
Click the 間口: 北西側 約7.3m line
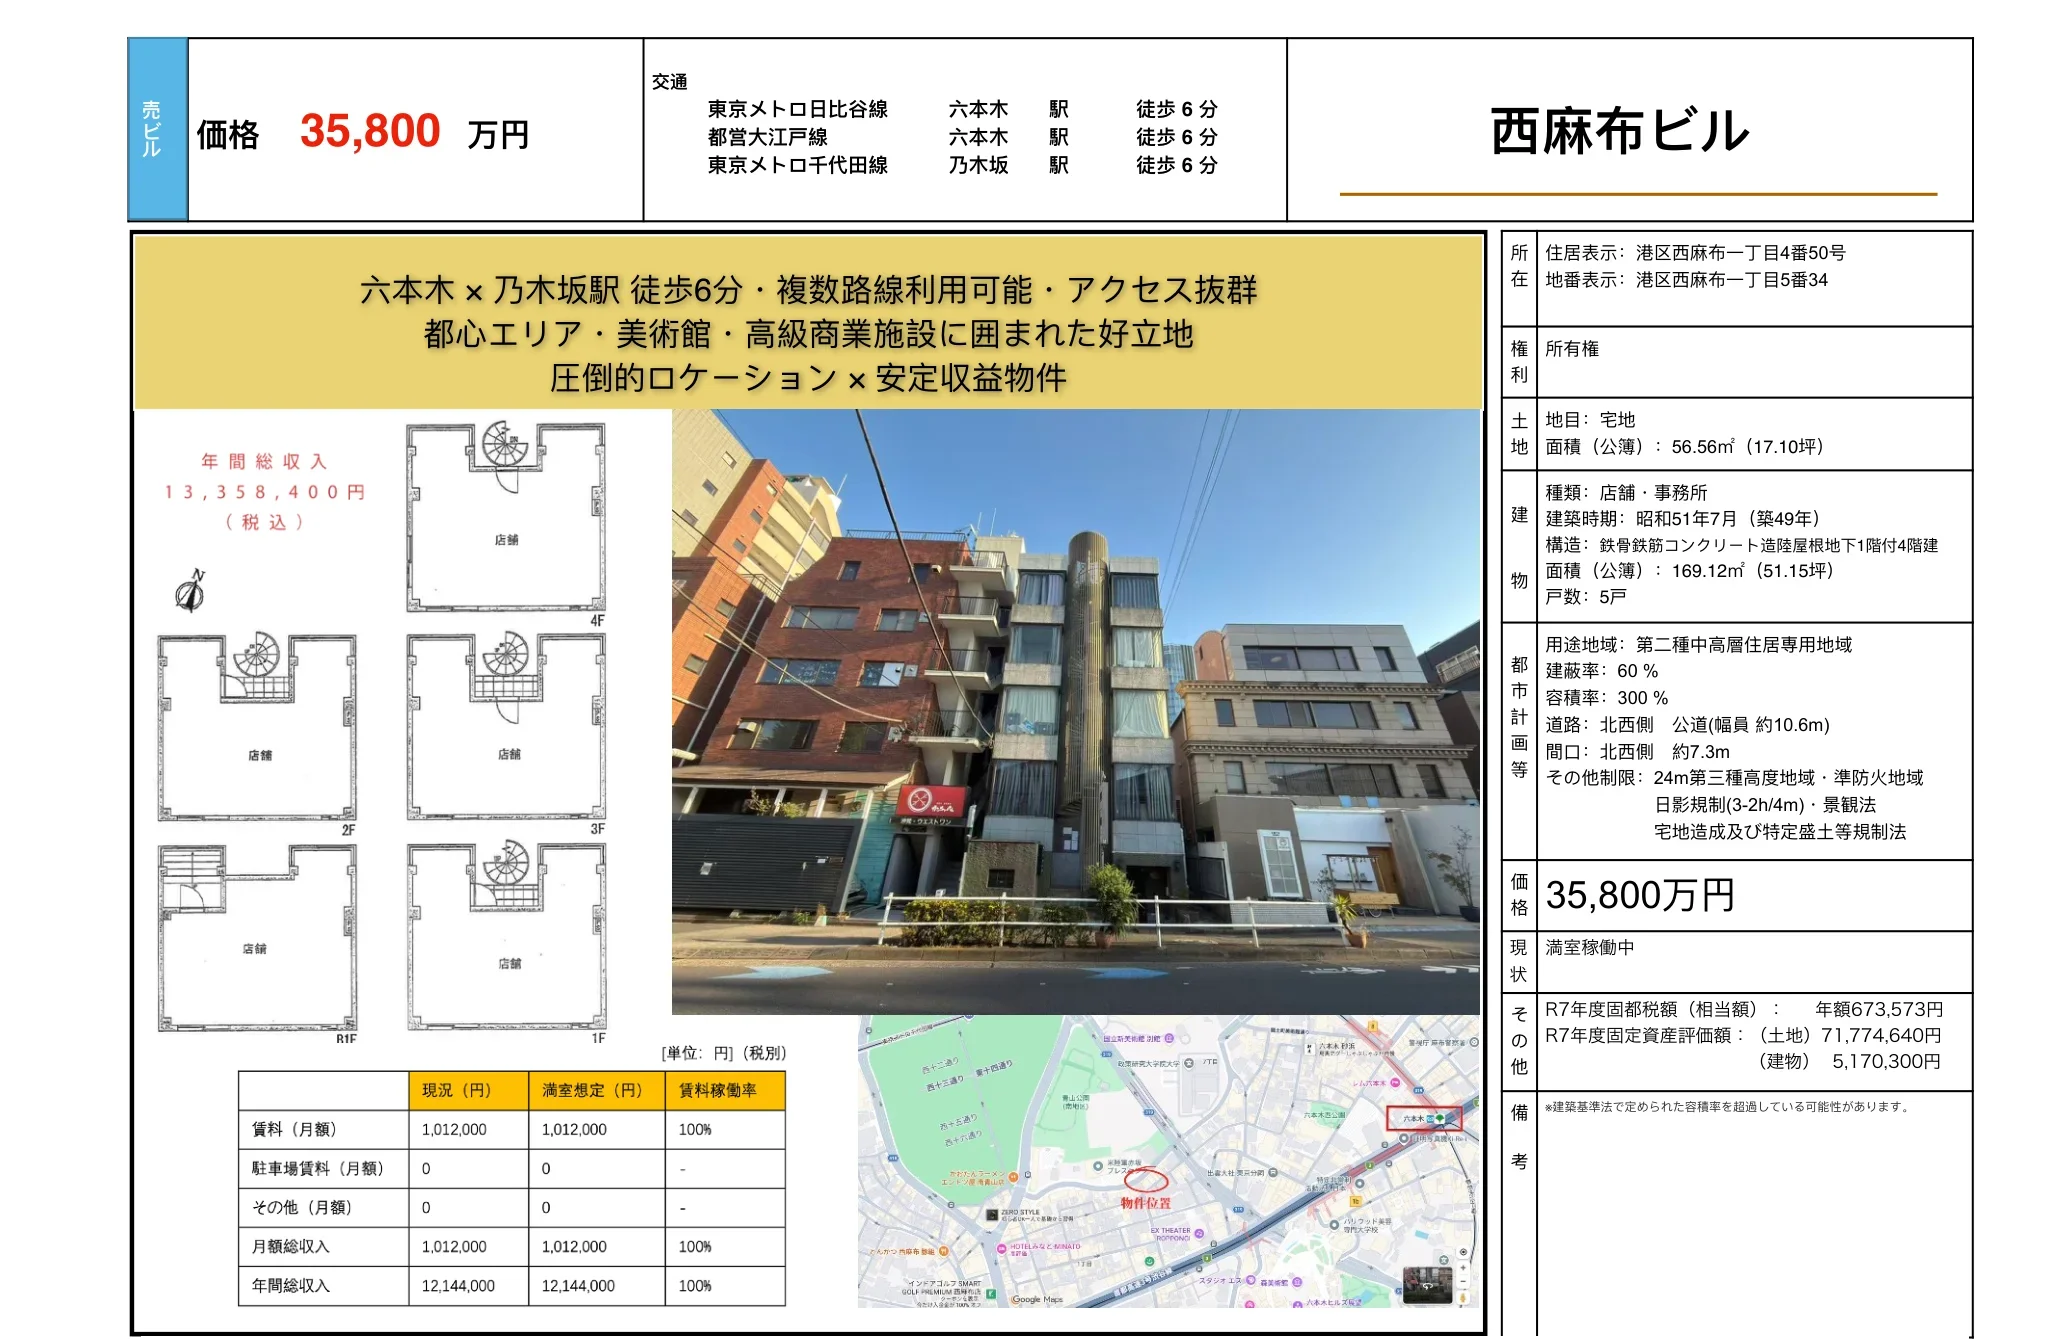tap(1637, 752)
